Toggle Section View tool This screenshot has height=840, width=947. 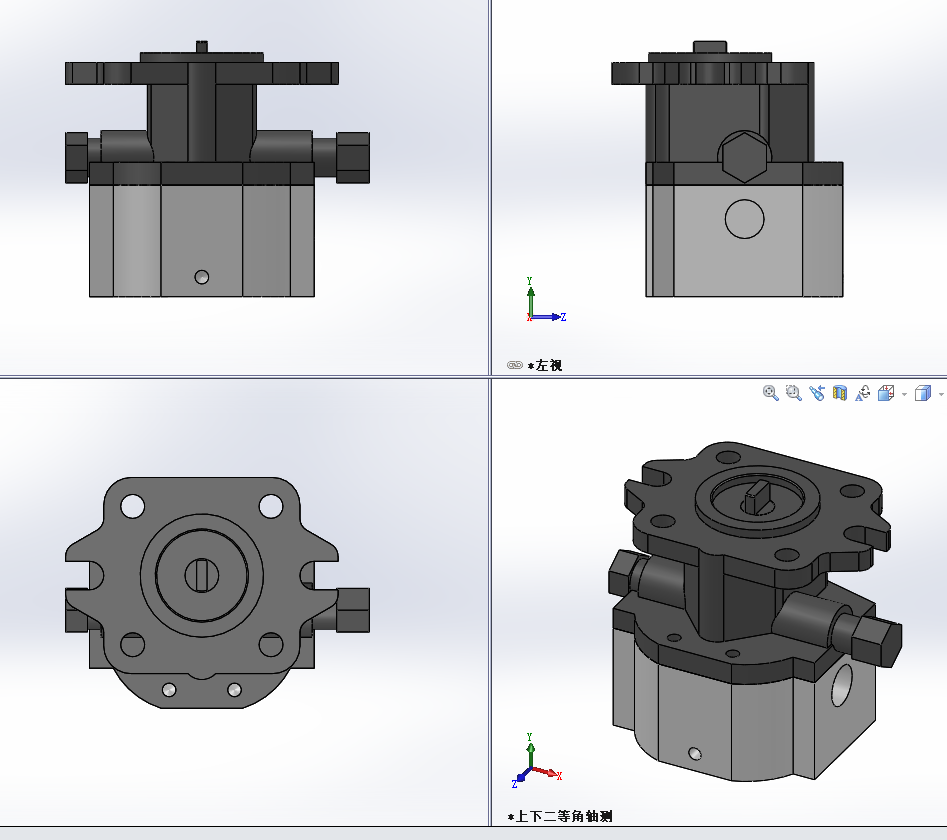[839, 393]
